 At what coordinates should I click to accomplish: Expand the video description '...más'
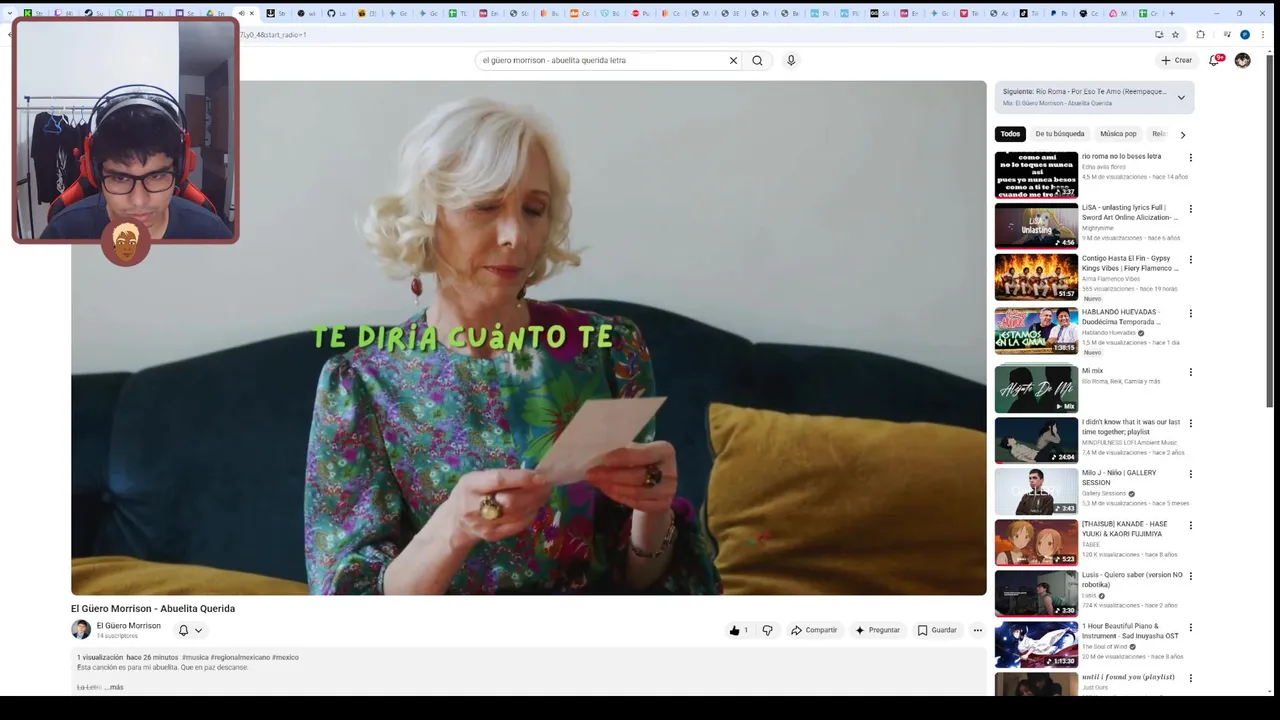pyautogui.click(x=114, y=687)
